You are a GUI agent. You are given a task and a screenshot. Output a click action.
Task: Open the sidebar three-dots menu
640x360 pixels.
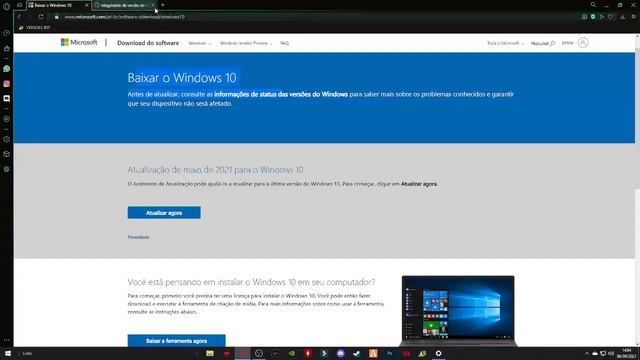click(x=7, y=340)
